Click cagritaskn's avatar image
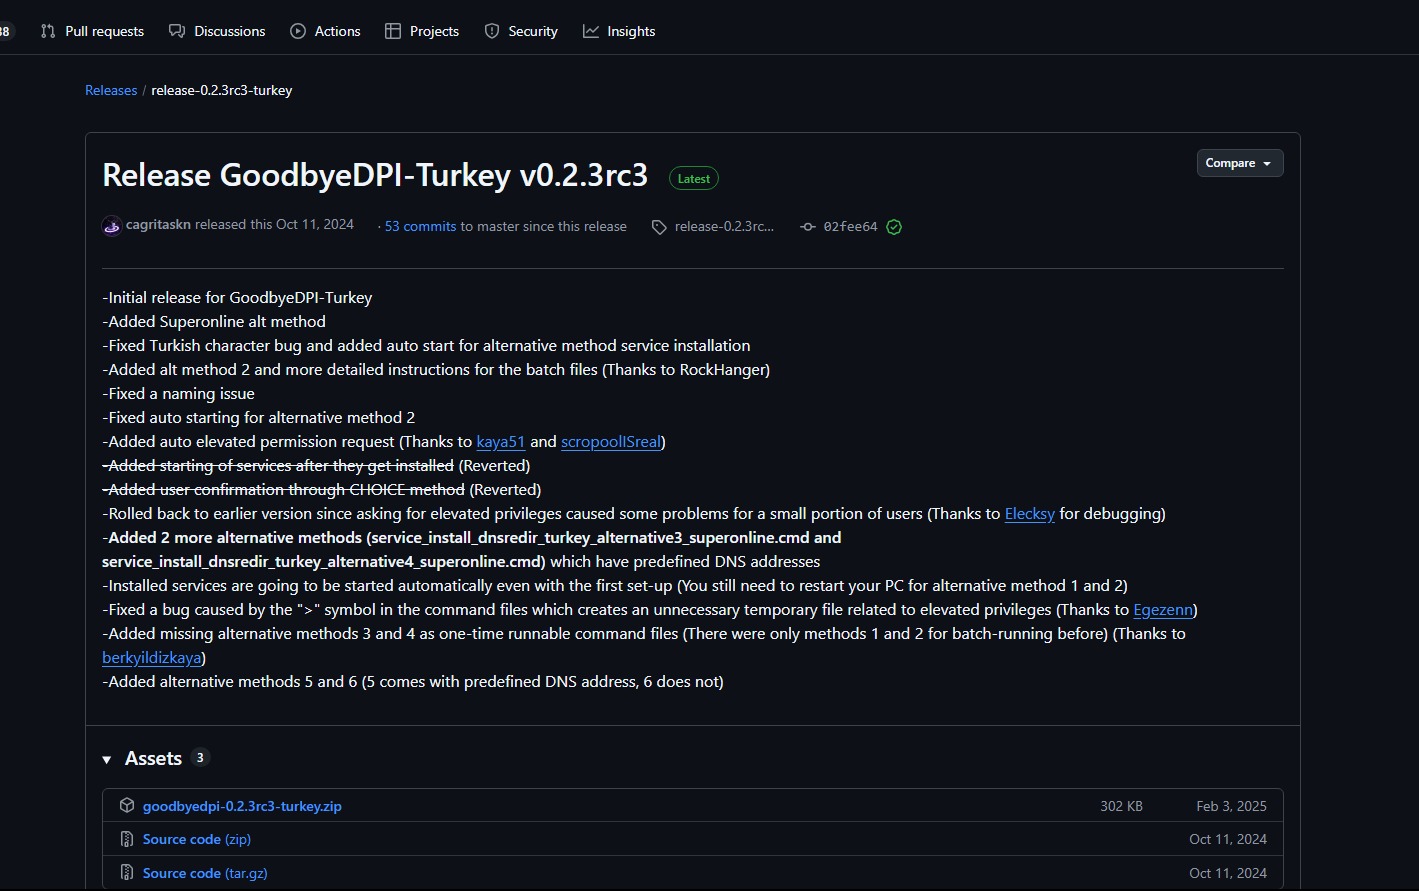 click(112, 225)
